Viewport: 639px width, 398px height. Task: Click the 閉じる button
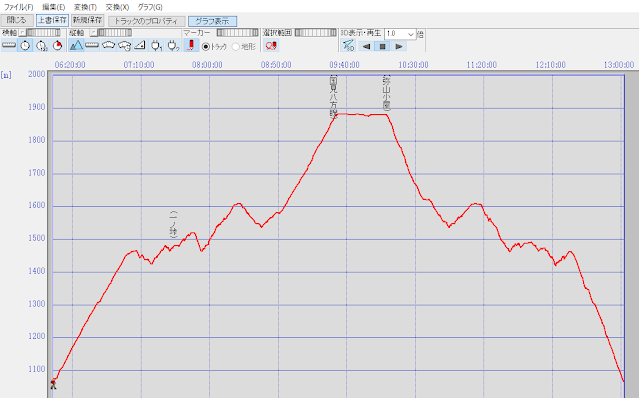pyautogui.click(x=17, y=20)
